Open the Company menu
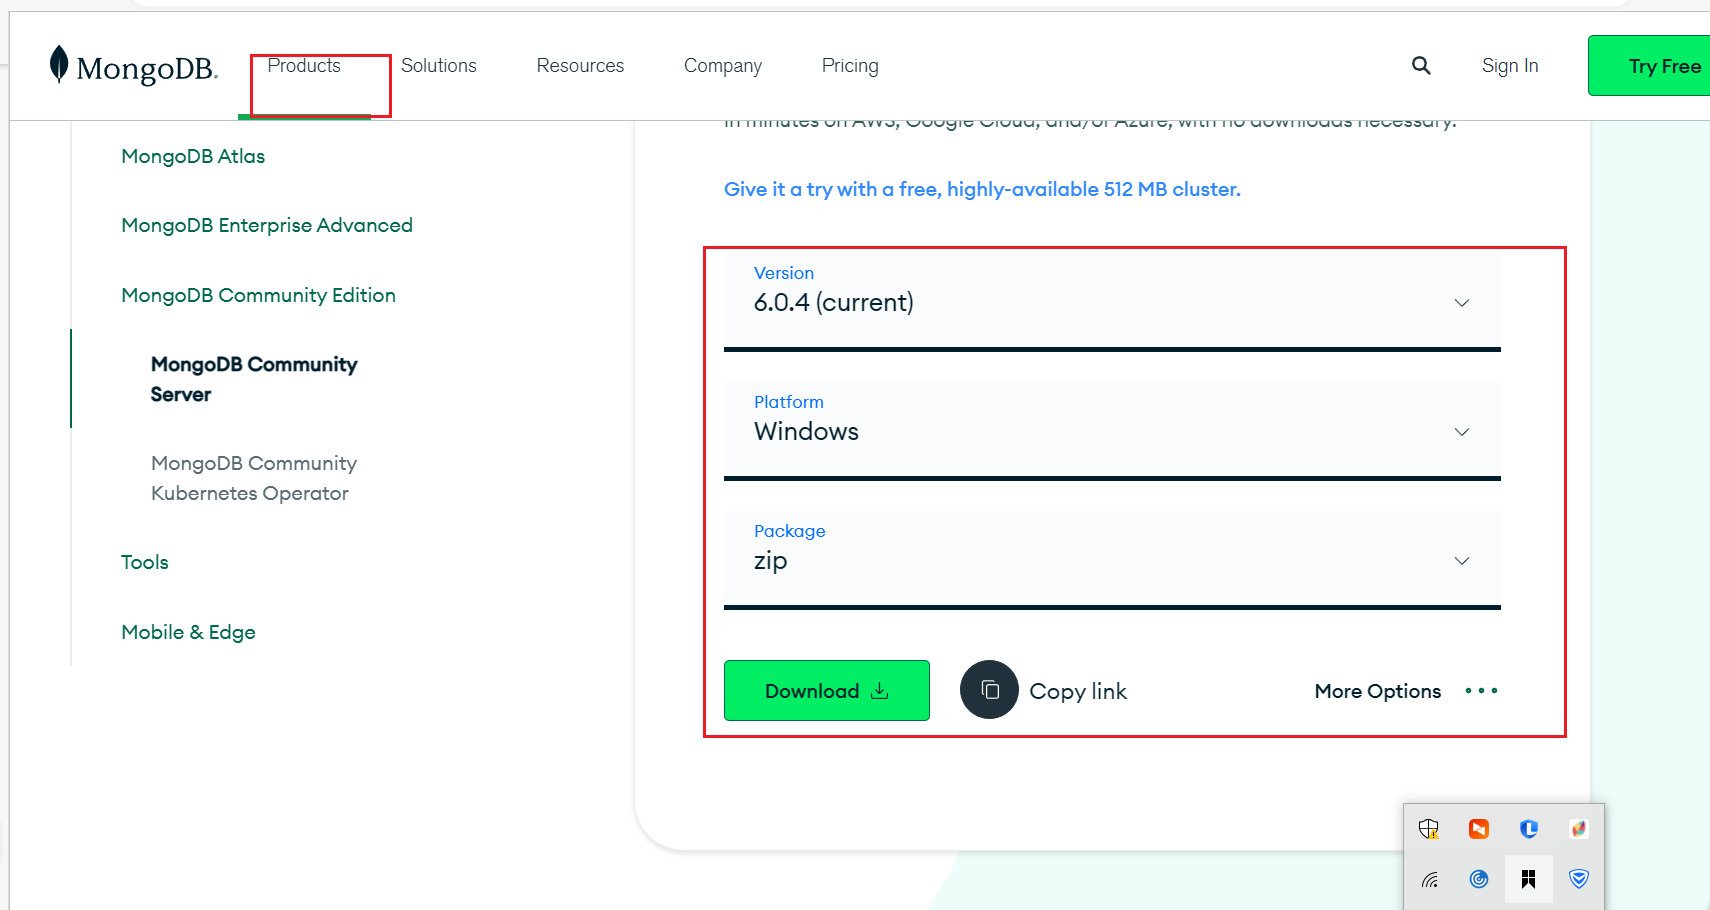 723,66
